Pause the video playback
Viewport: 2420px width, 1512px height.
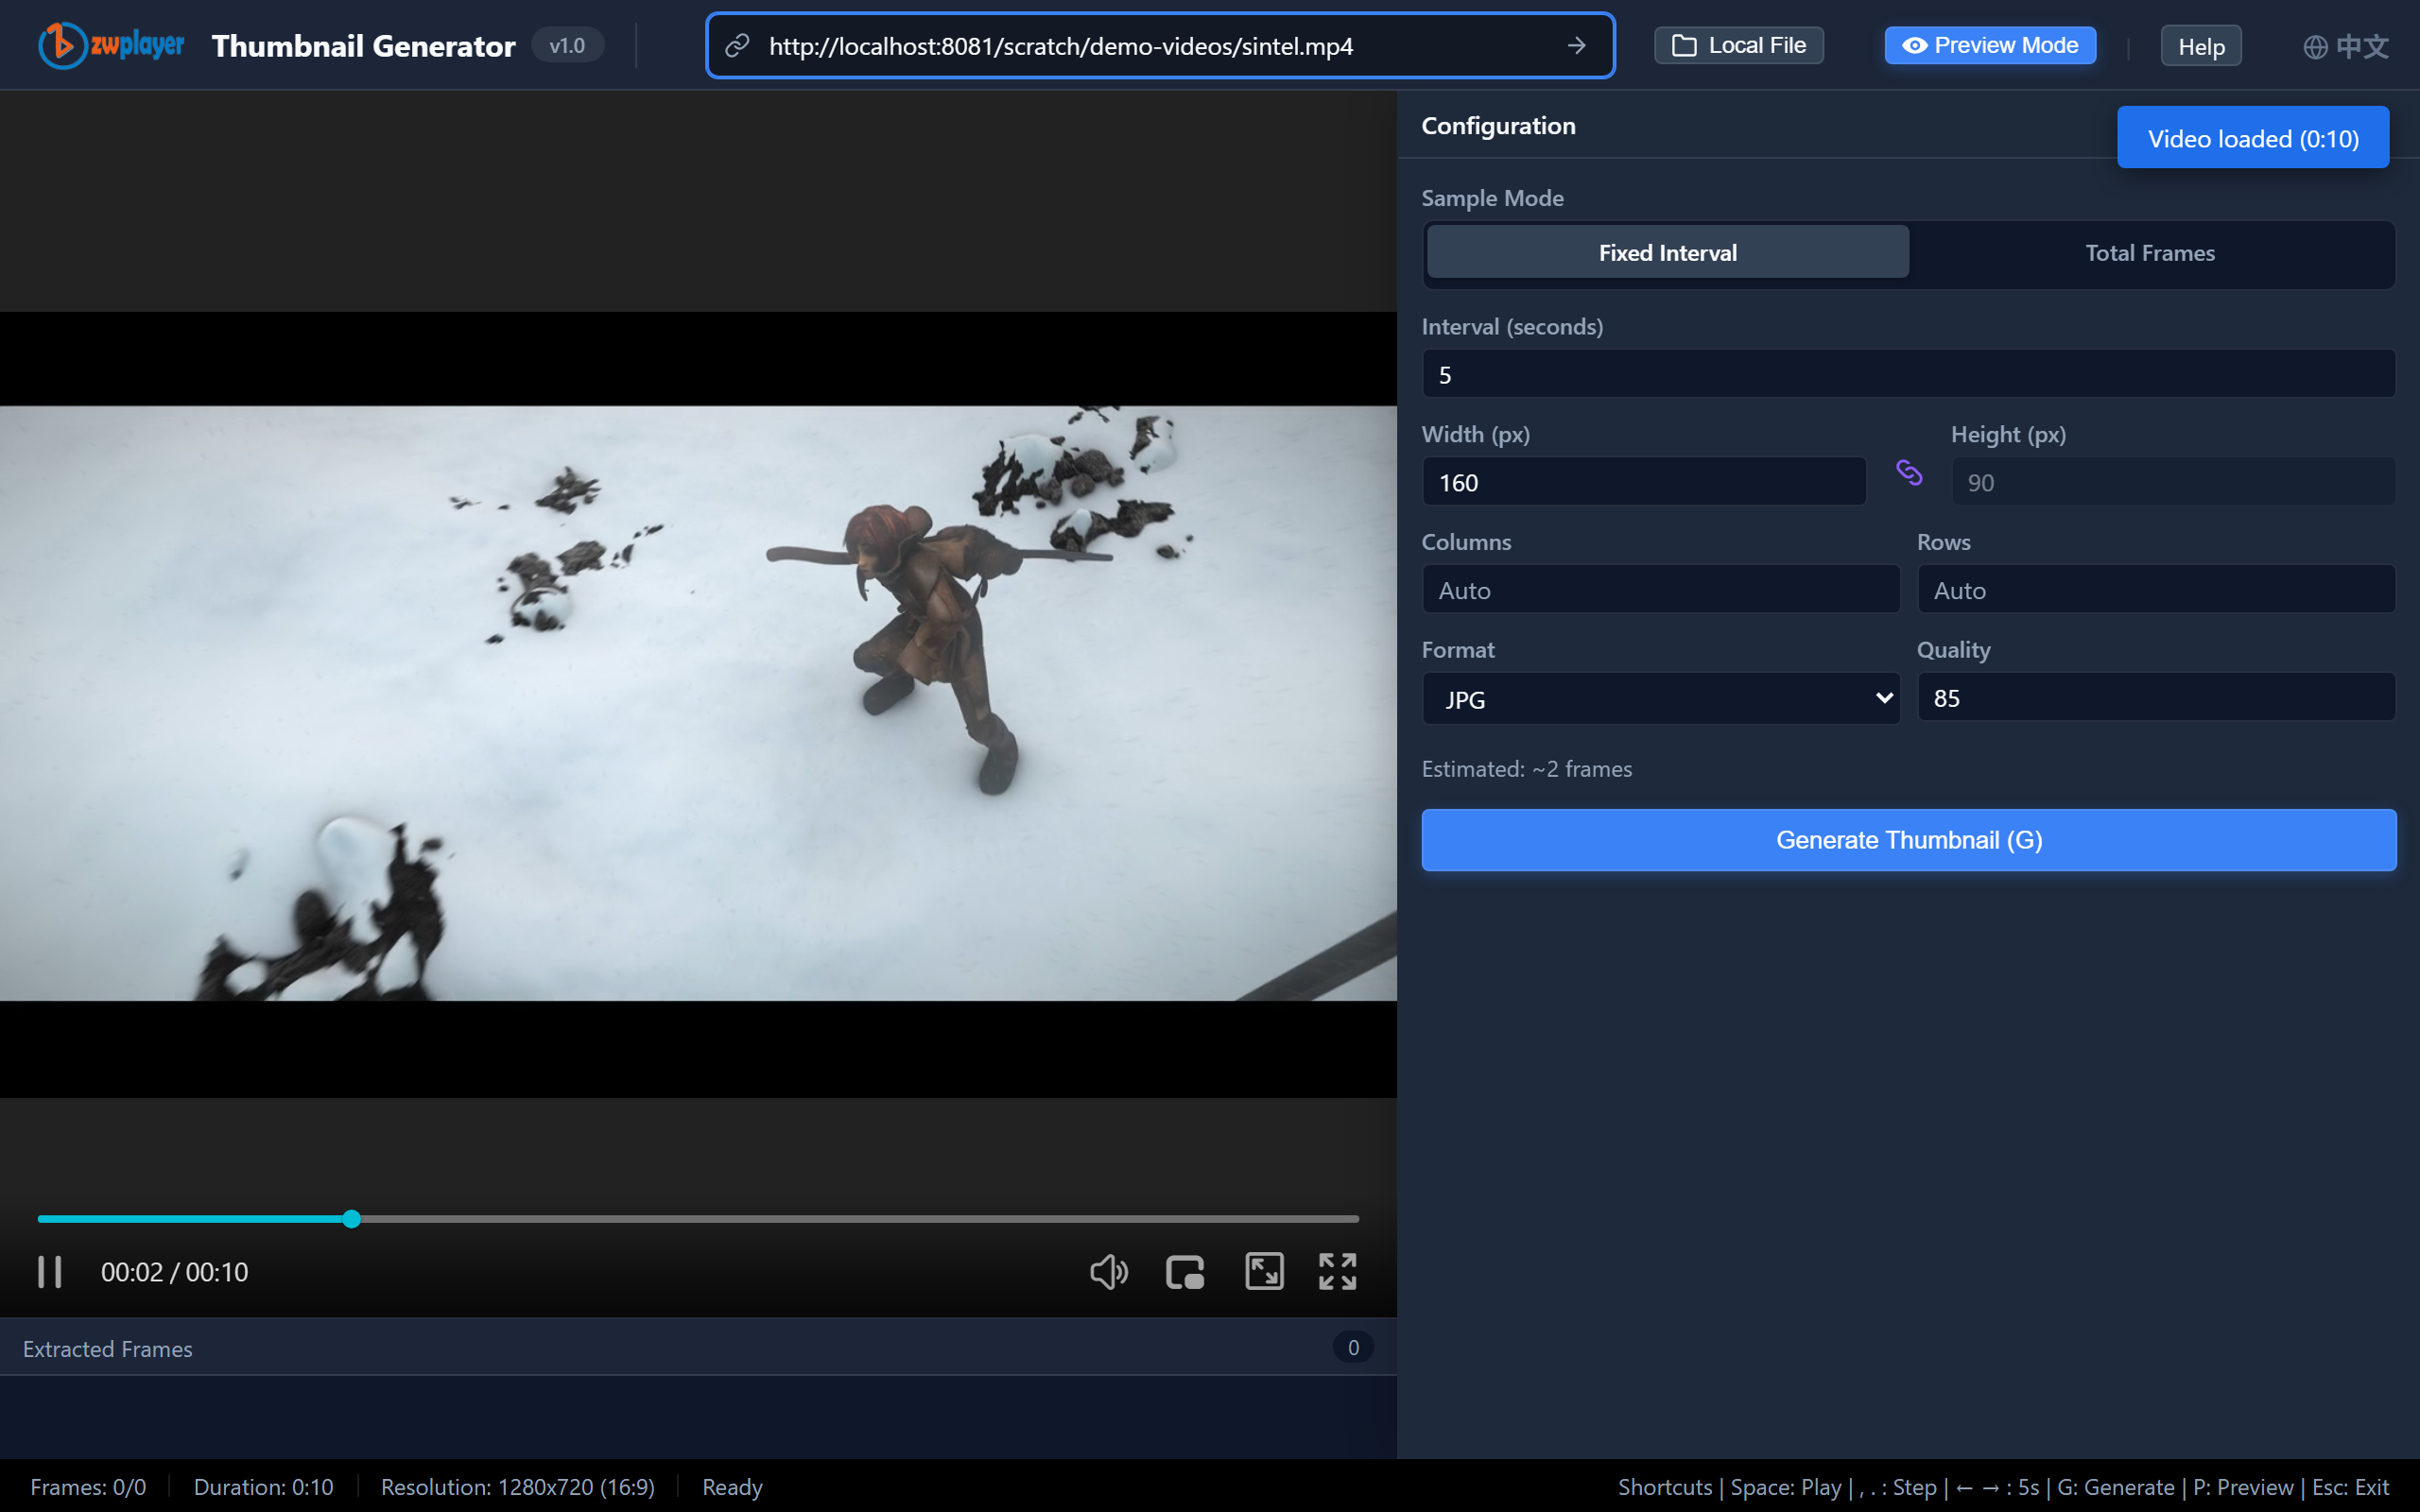click(x=50, y=1272)
